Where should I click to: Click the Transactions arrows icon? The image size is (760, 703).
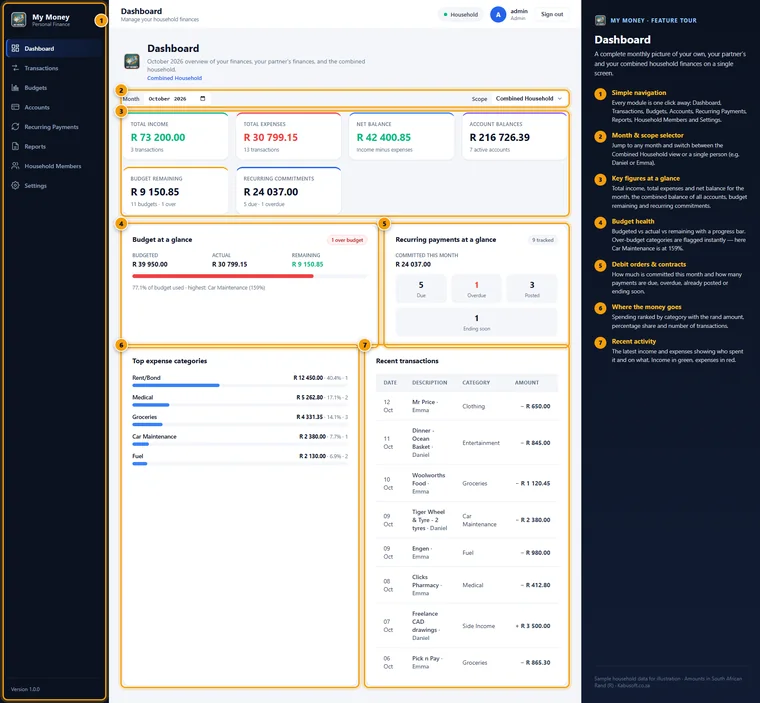(x=16, y=68)
